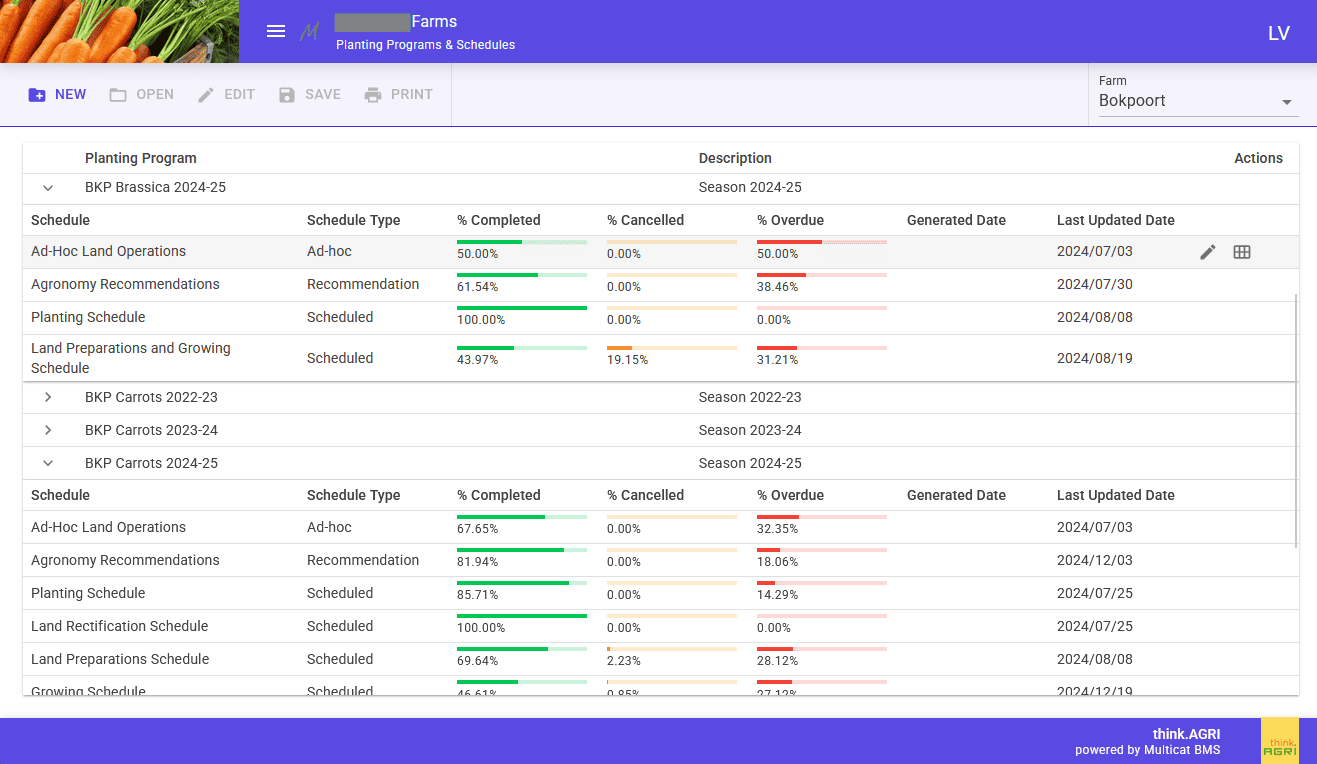Click the OPEN toolbar button
This screenshot has height=764, width=1317.
[141, 95]
